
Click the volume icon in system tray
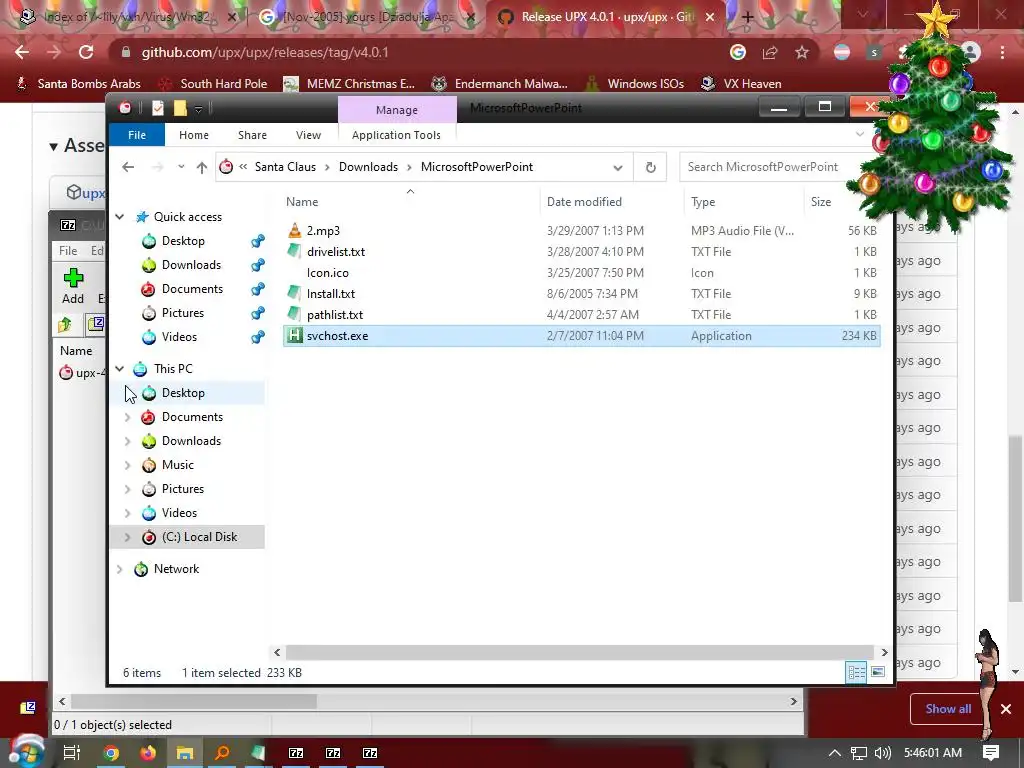click(882, 753)
